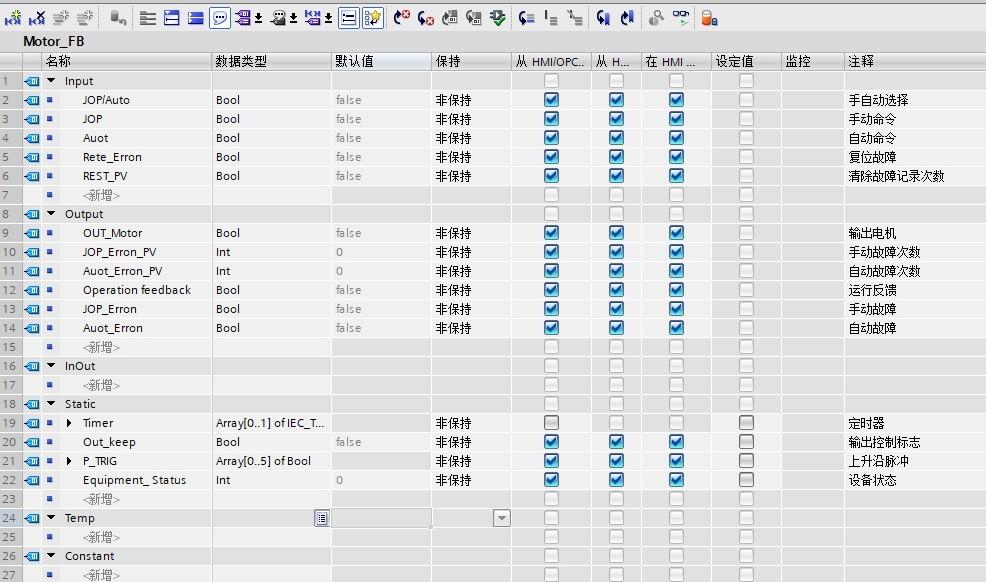
Task: Click the reset start values database icon
Action: 118,18
